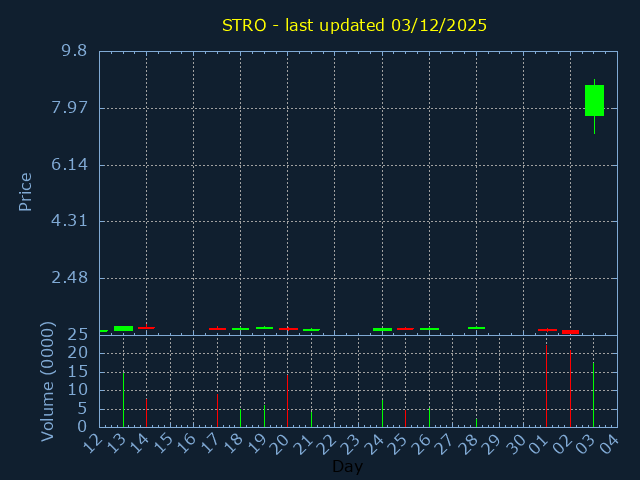Click the volume axis label 20

click(78, 353)
